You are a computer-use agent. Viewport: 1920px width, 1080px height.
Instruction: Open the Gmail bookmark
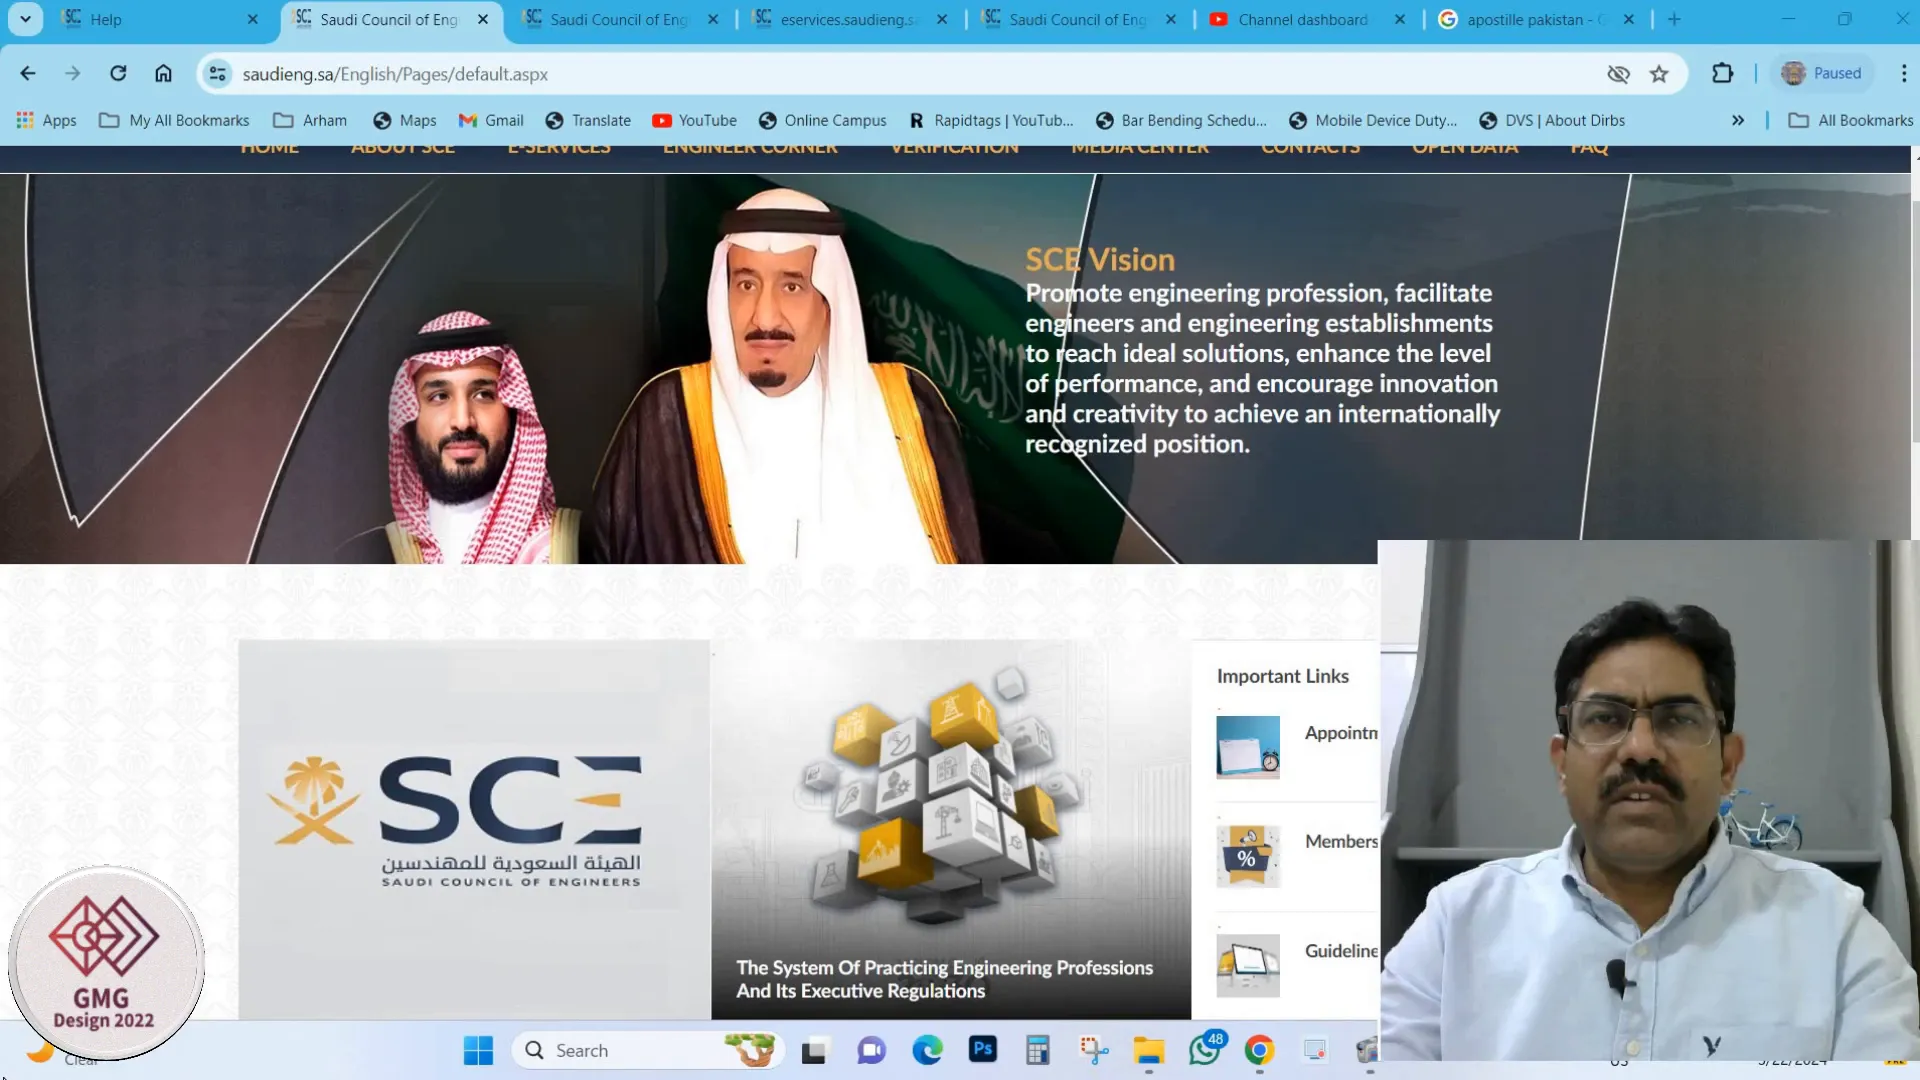tap(491, 120)
